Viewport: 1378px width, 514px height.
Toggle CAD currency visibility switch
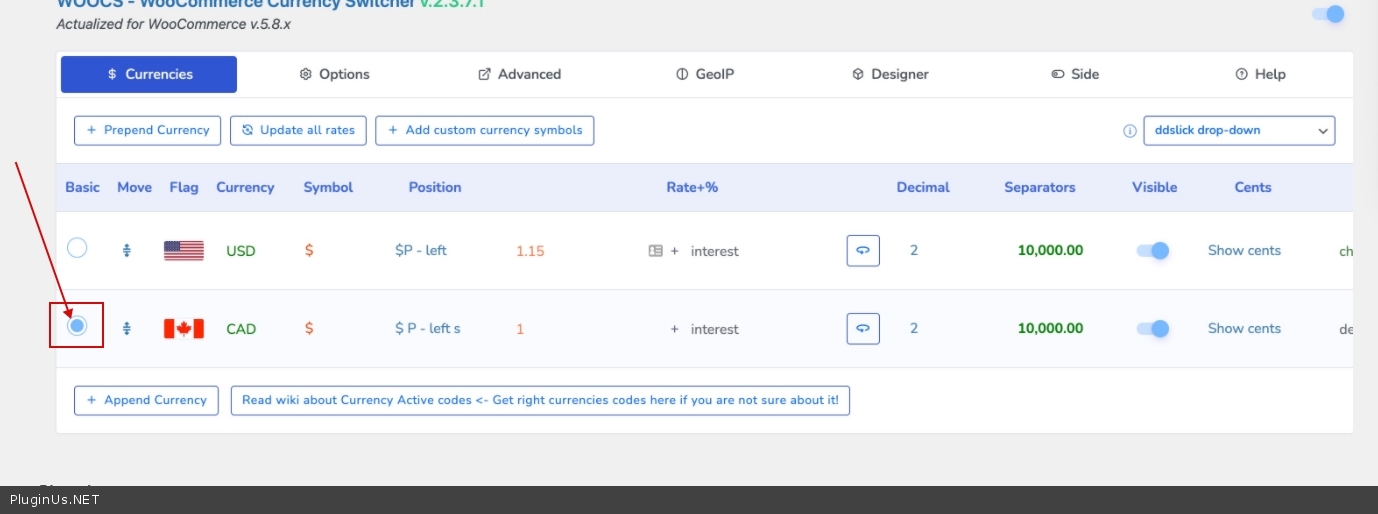coord(1153,328)
